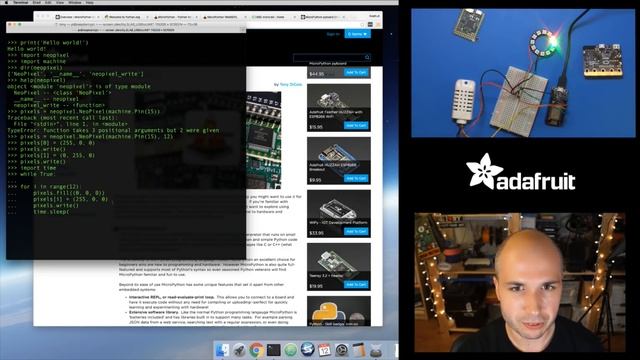The width and height of the screenshot is (640, 360).
Task: Click the 'while True:' line in the terminal
Action: pyautogui.click(x=31, y=174)
